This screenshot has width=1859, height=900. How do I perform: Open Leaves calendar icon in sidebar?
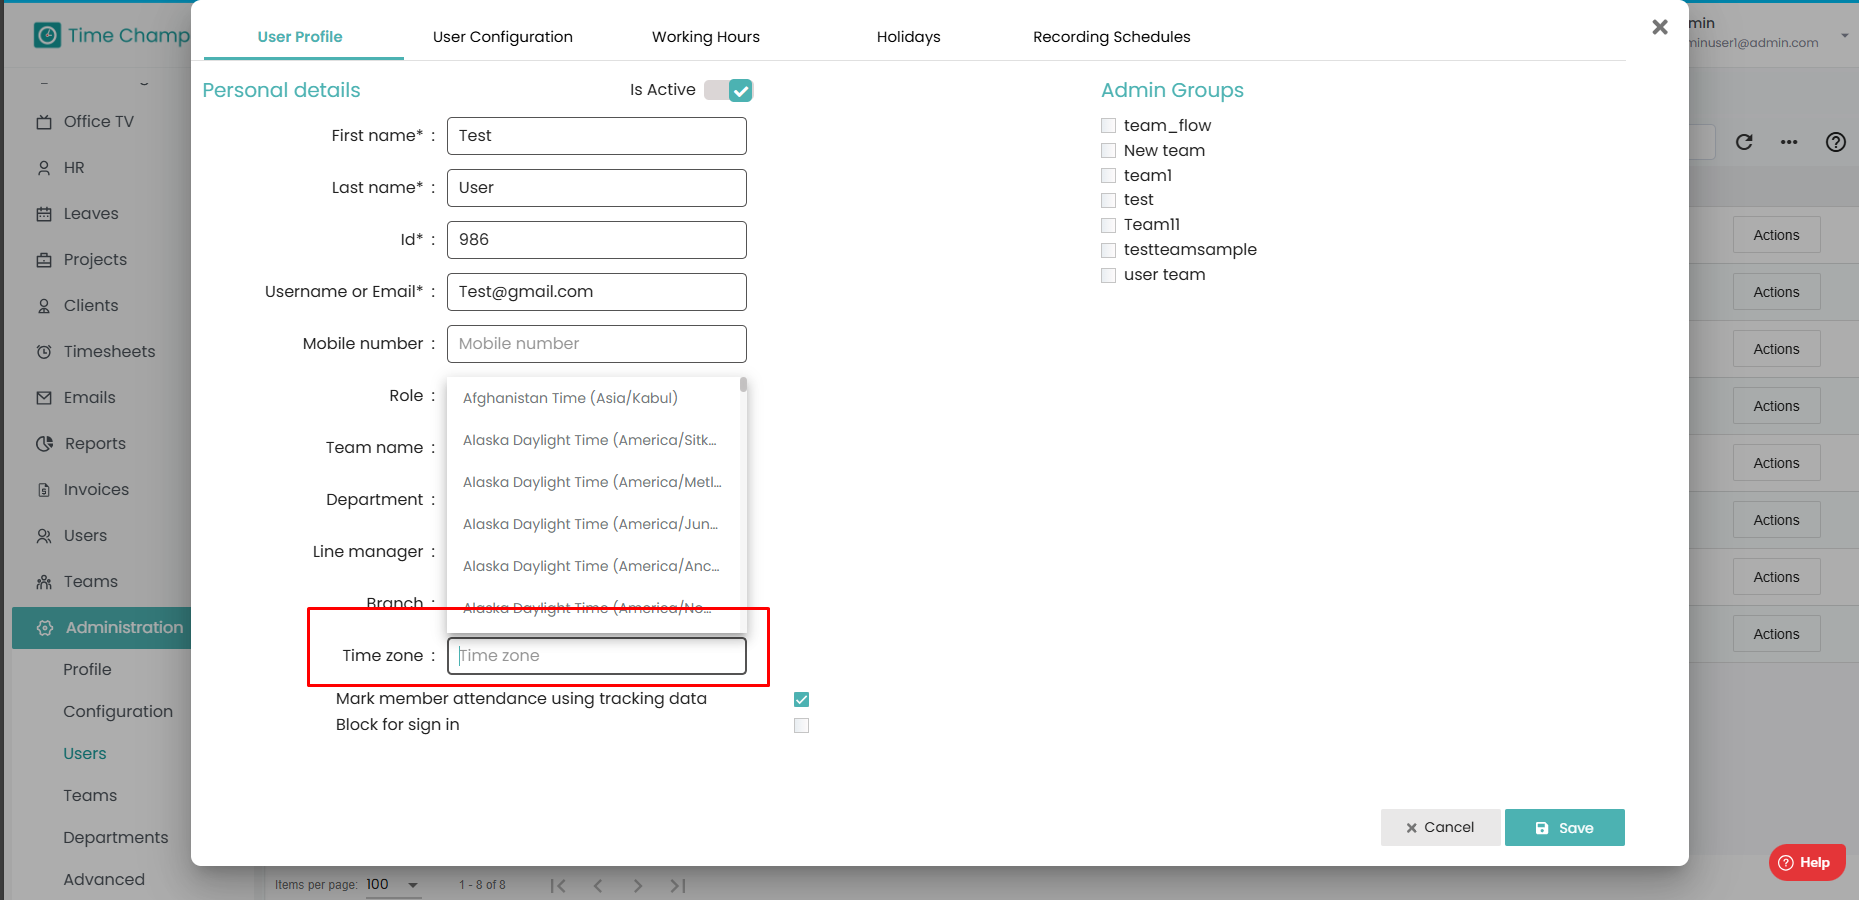tap(44, 214)
